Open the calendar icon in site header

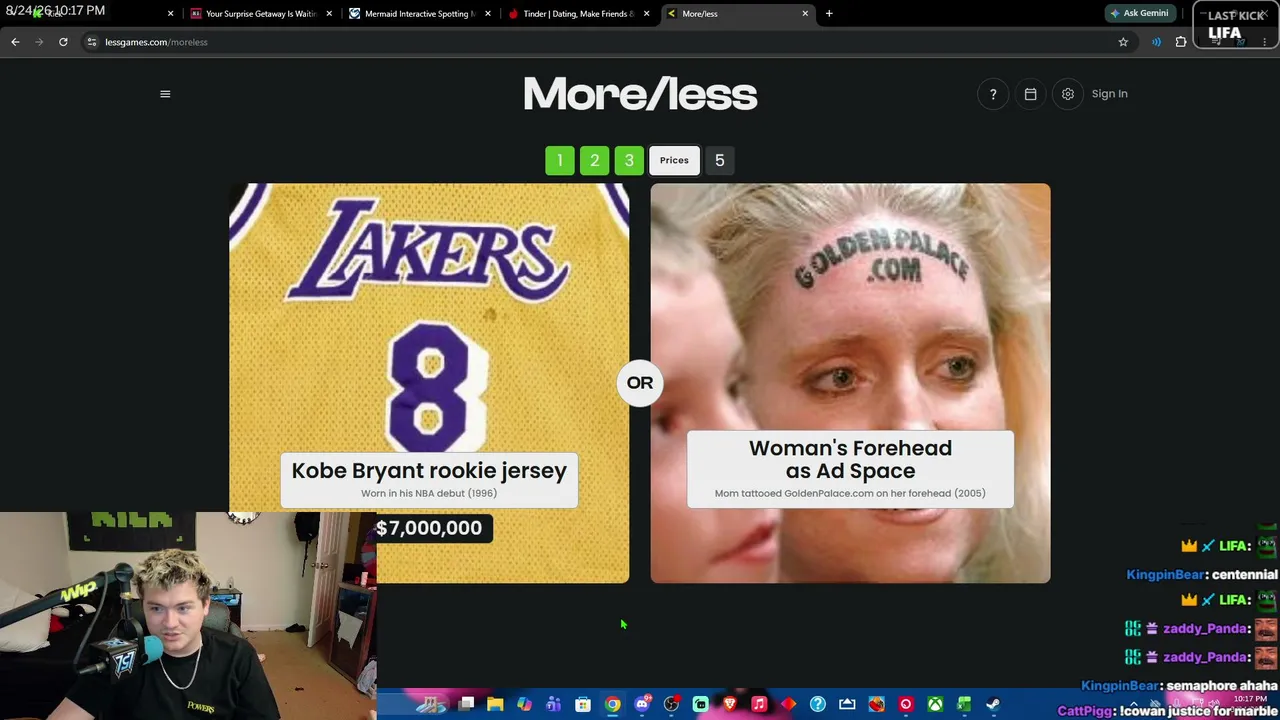point(1030,94)
